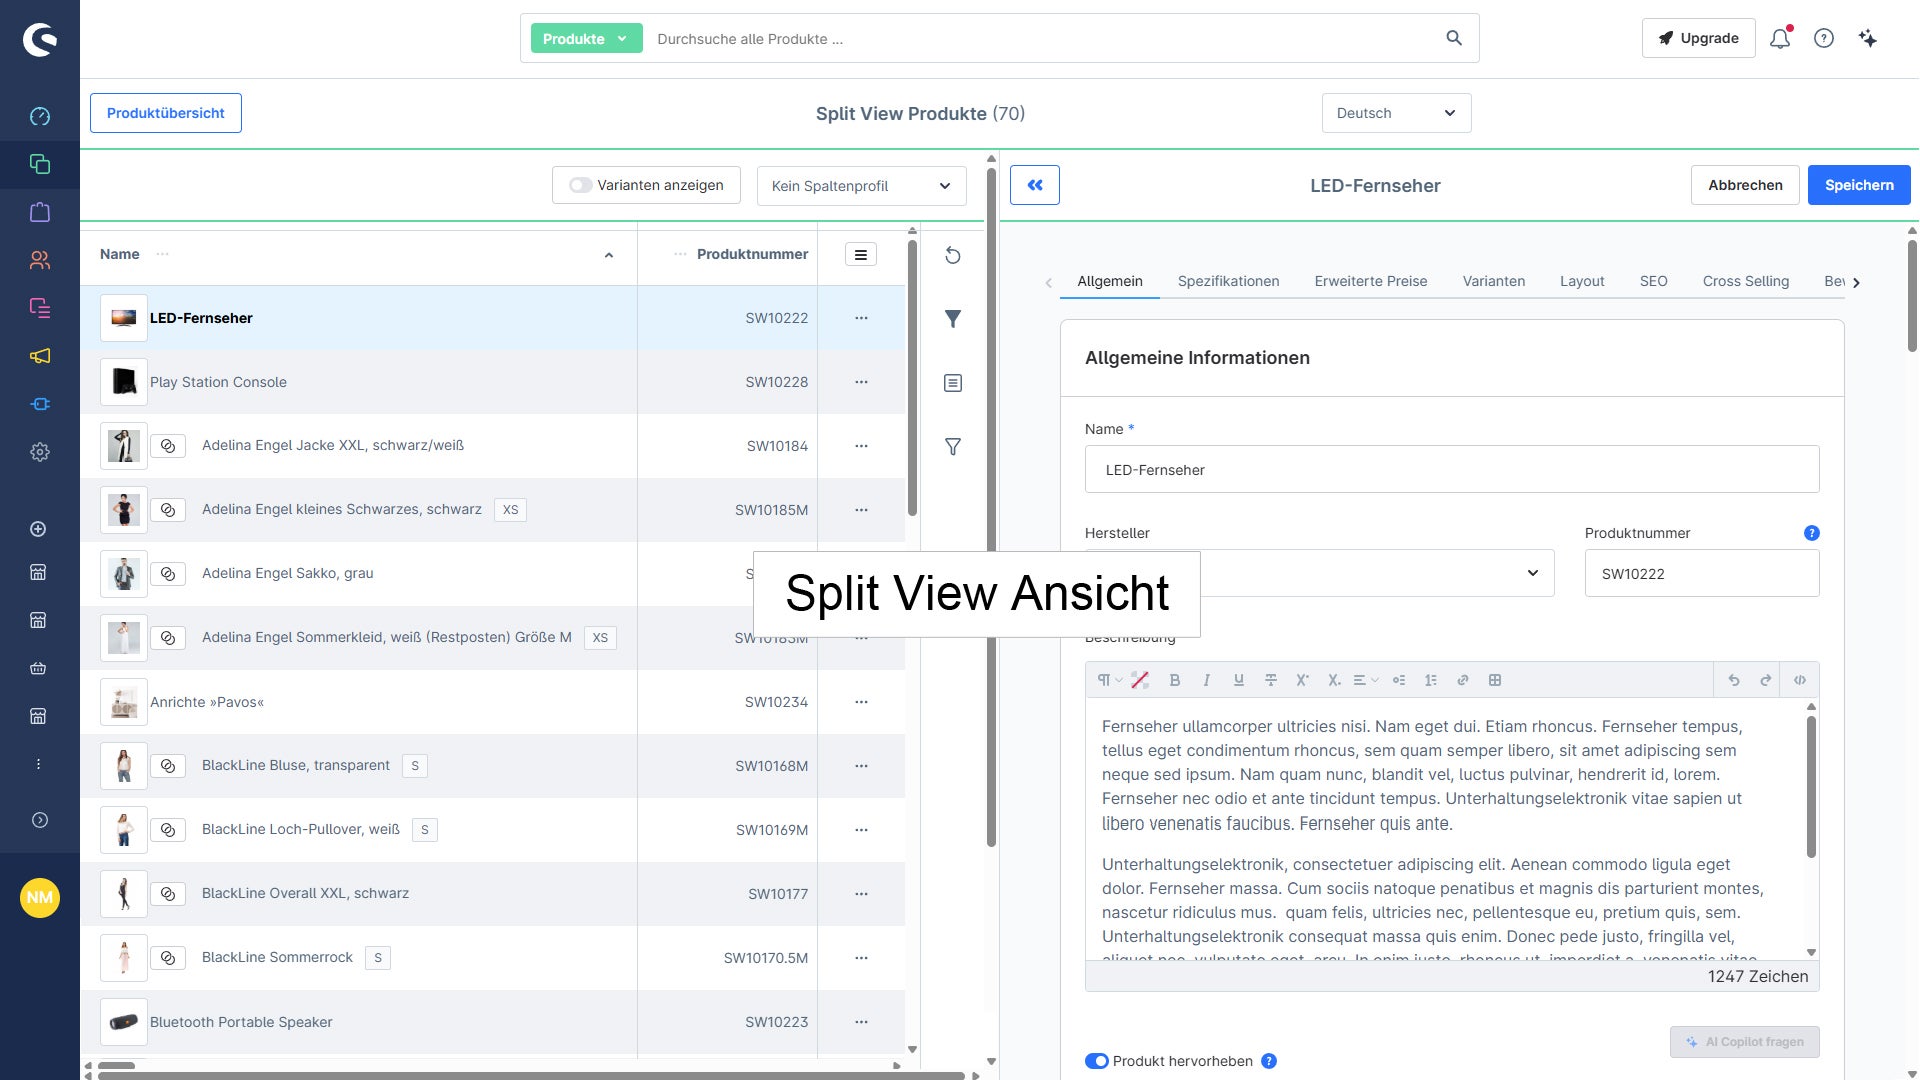This screenshot has height=1080, width=1920.
Task: Click the product list horizontal scrollbar
Action: pos(117,1066)
